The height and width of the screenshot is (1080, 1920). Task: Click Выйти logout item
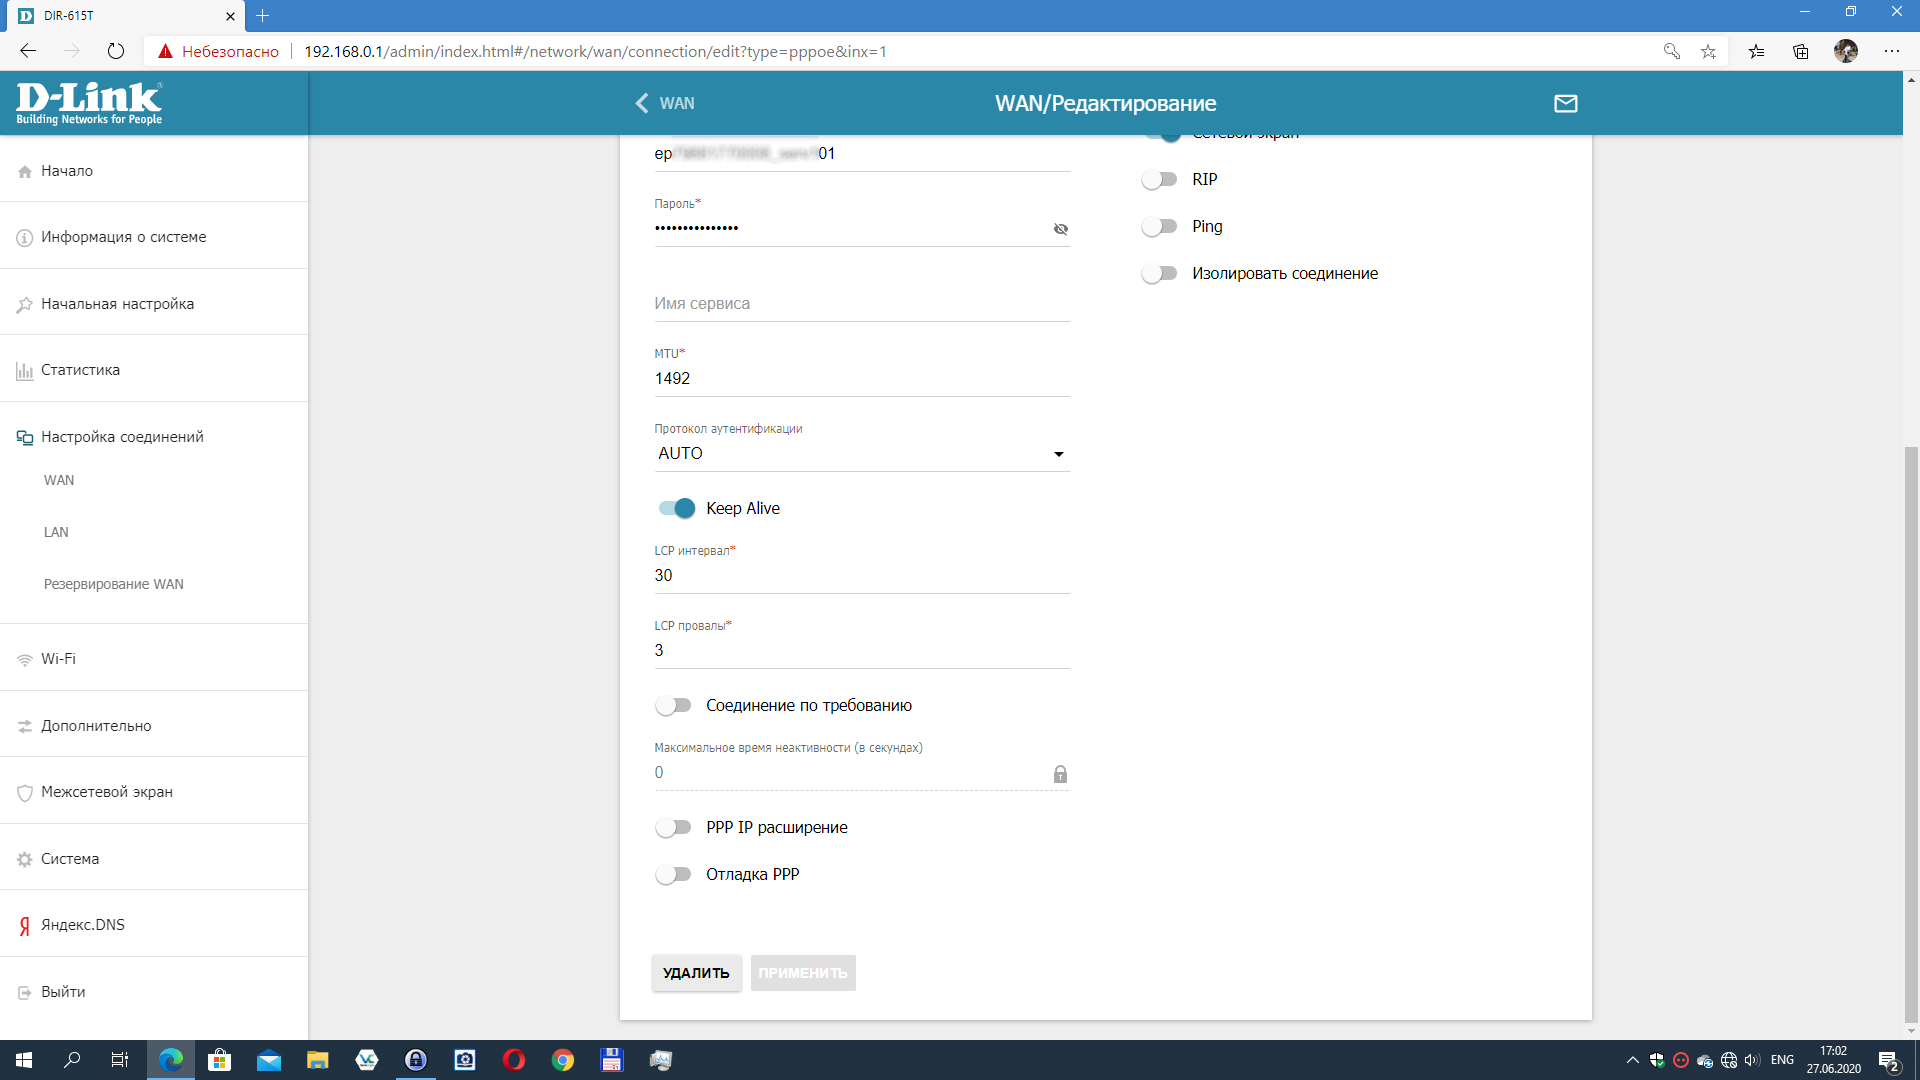63,992
